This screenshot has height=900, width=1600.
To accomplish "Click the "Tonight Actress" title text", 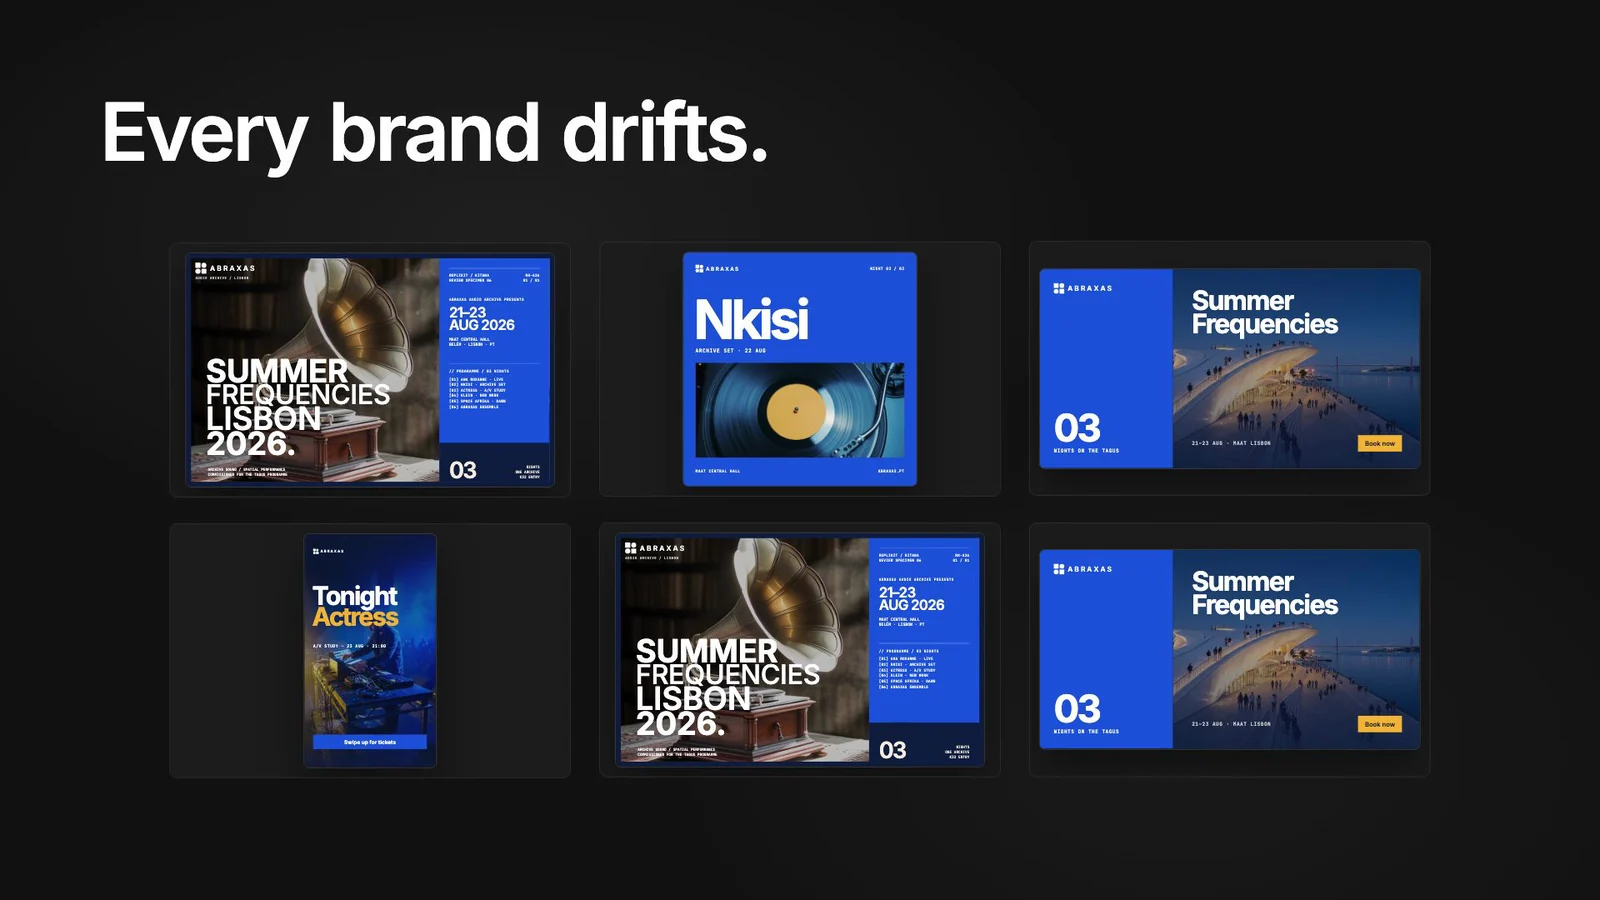I will pyautogui.click(x=355, y=607).
